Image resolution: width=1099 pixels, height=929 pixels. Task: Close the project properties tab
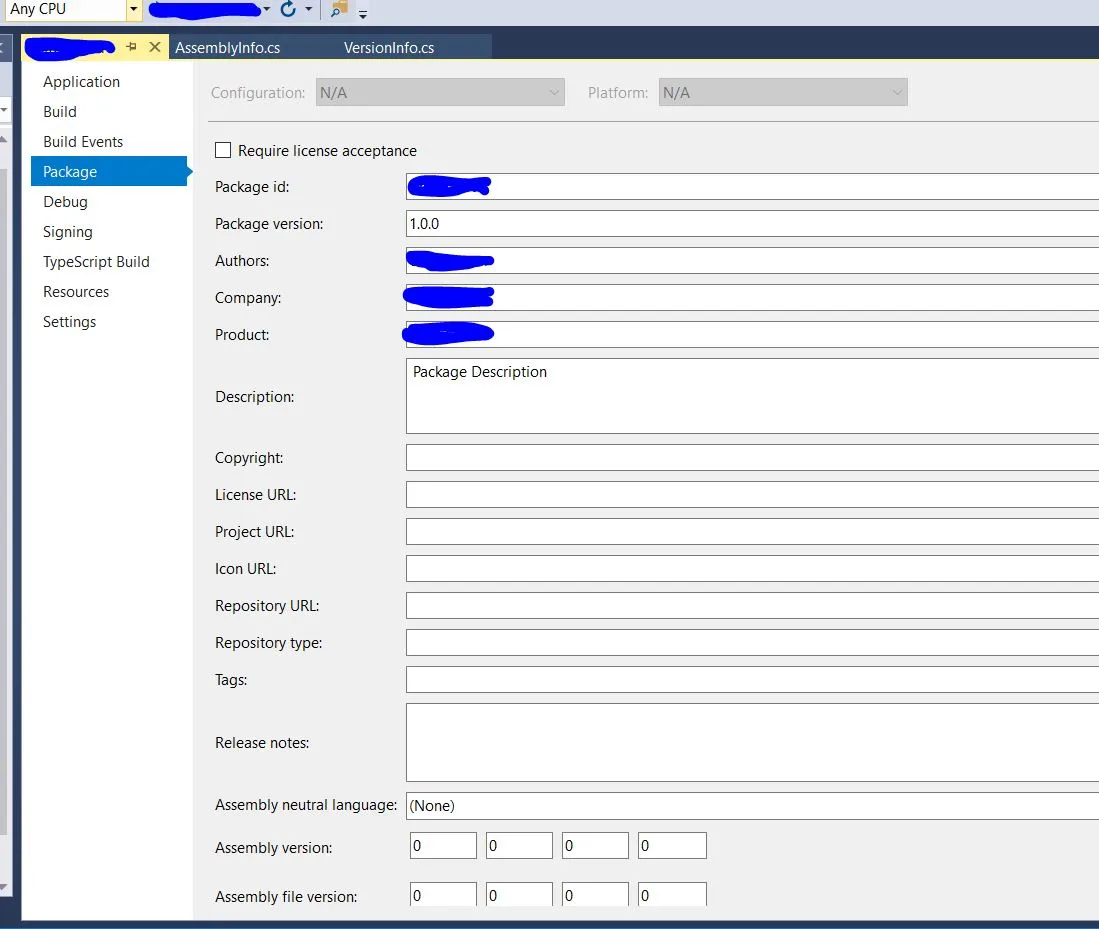click(x=155, y=47)
